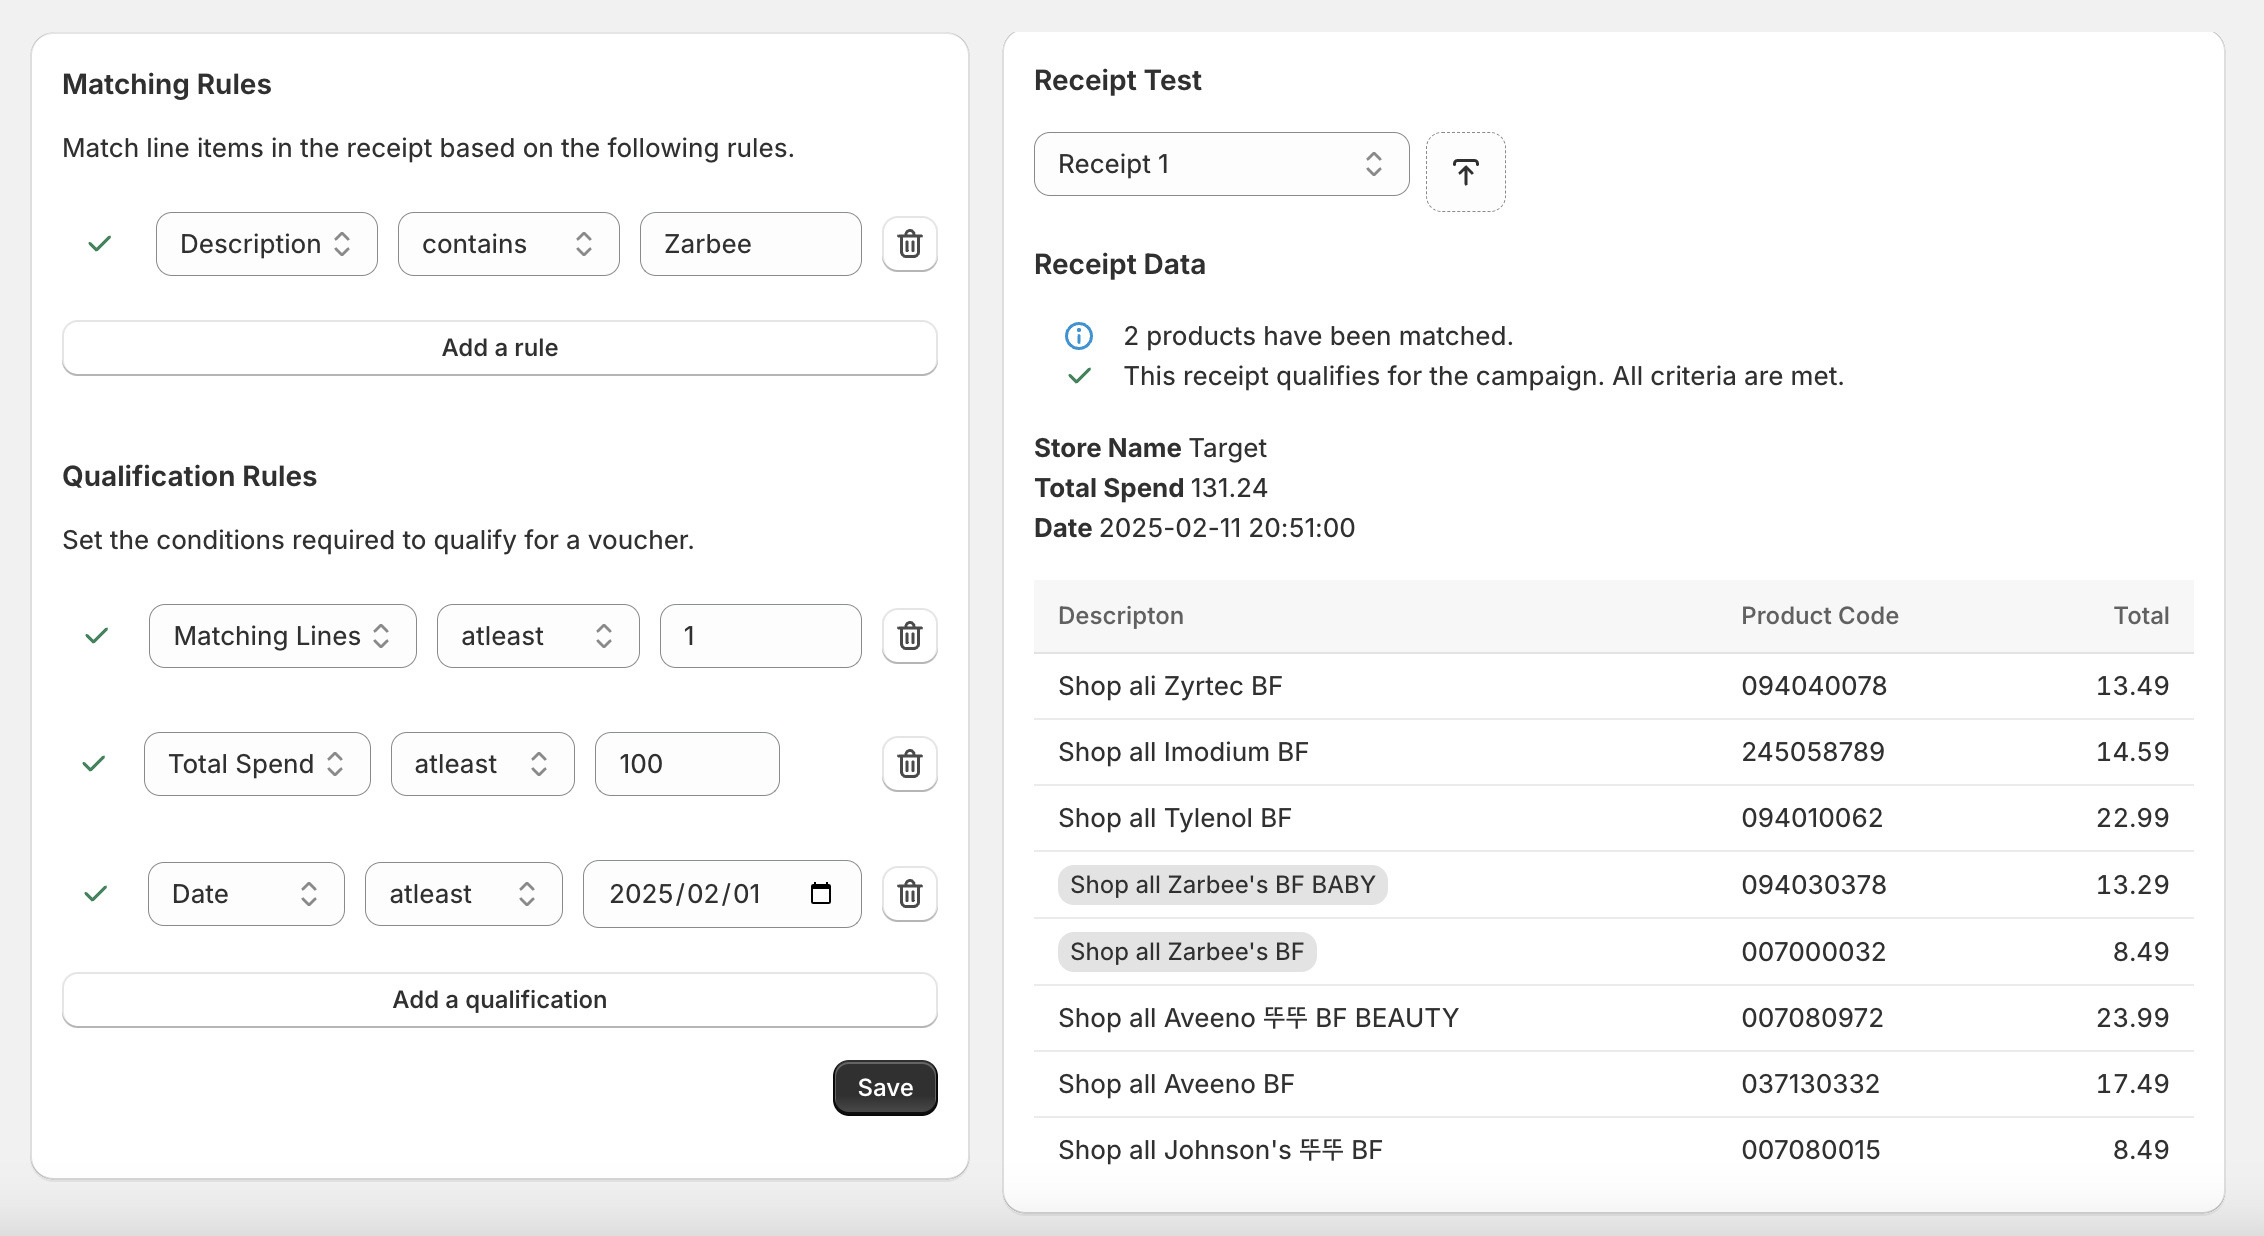Click the green check beside Description rule
Image resolution: width=2264 pixels, height=1236 pixels.
99,244
